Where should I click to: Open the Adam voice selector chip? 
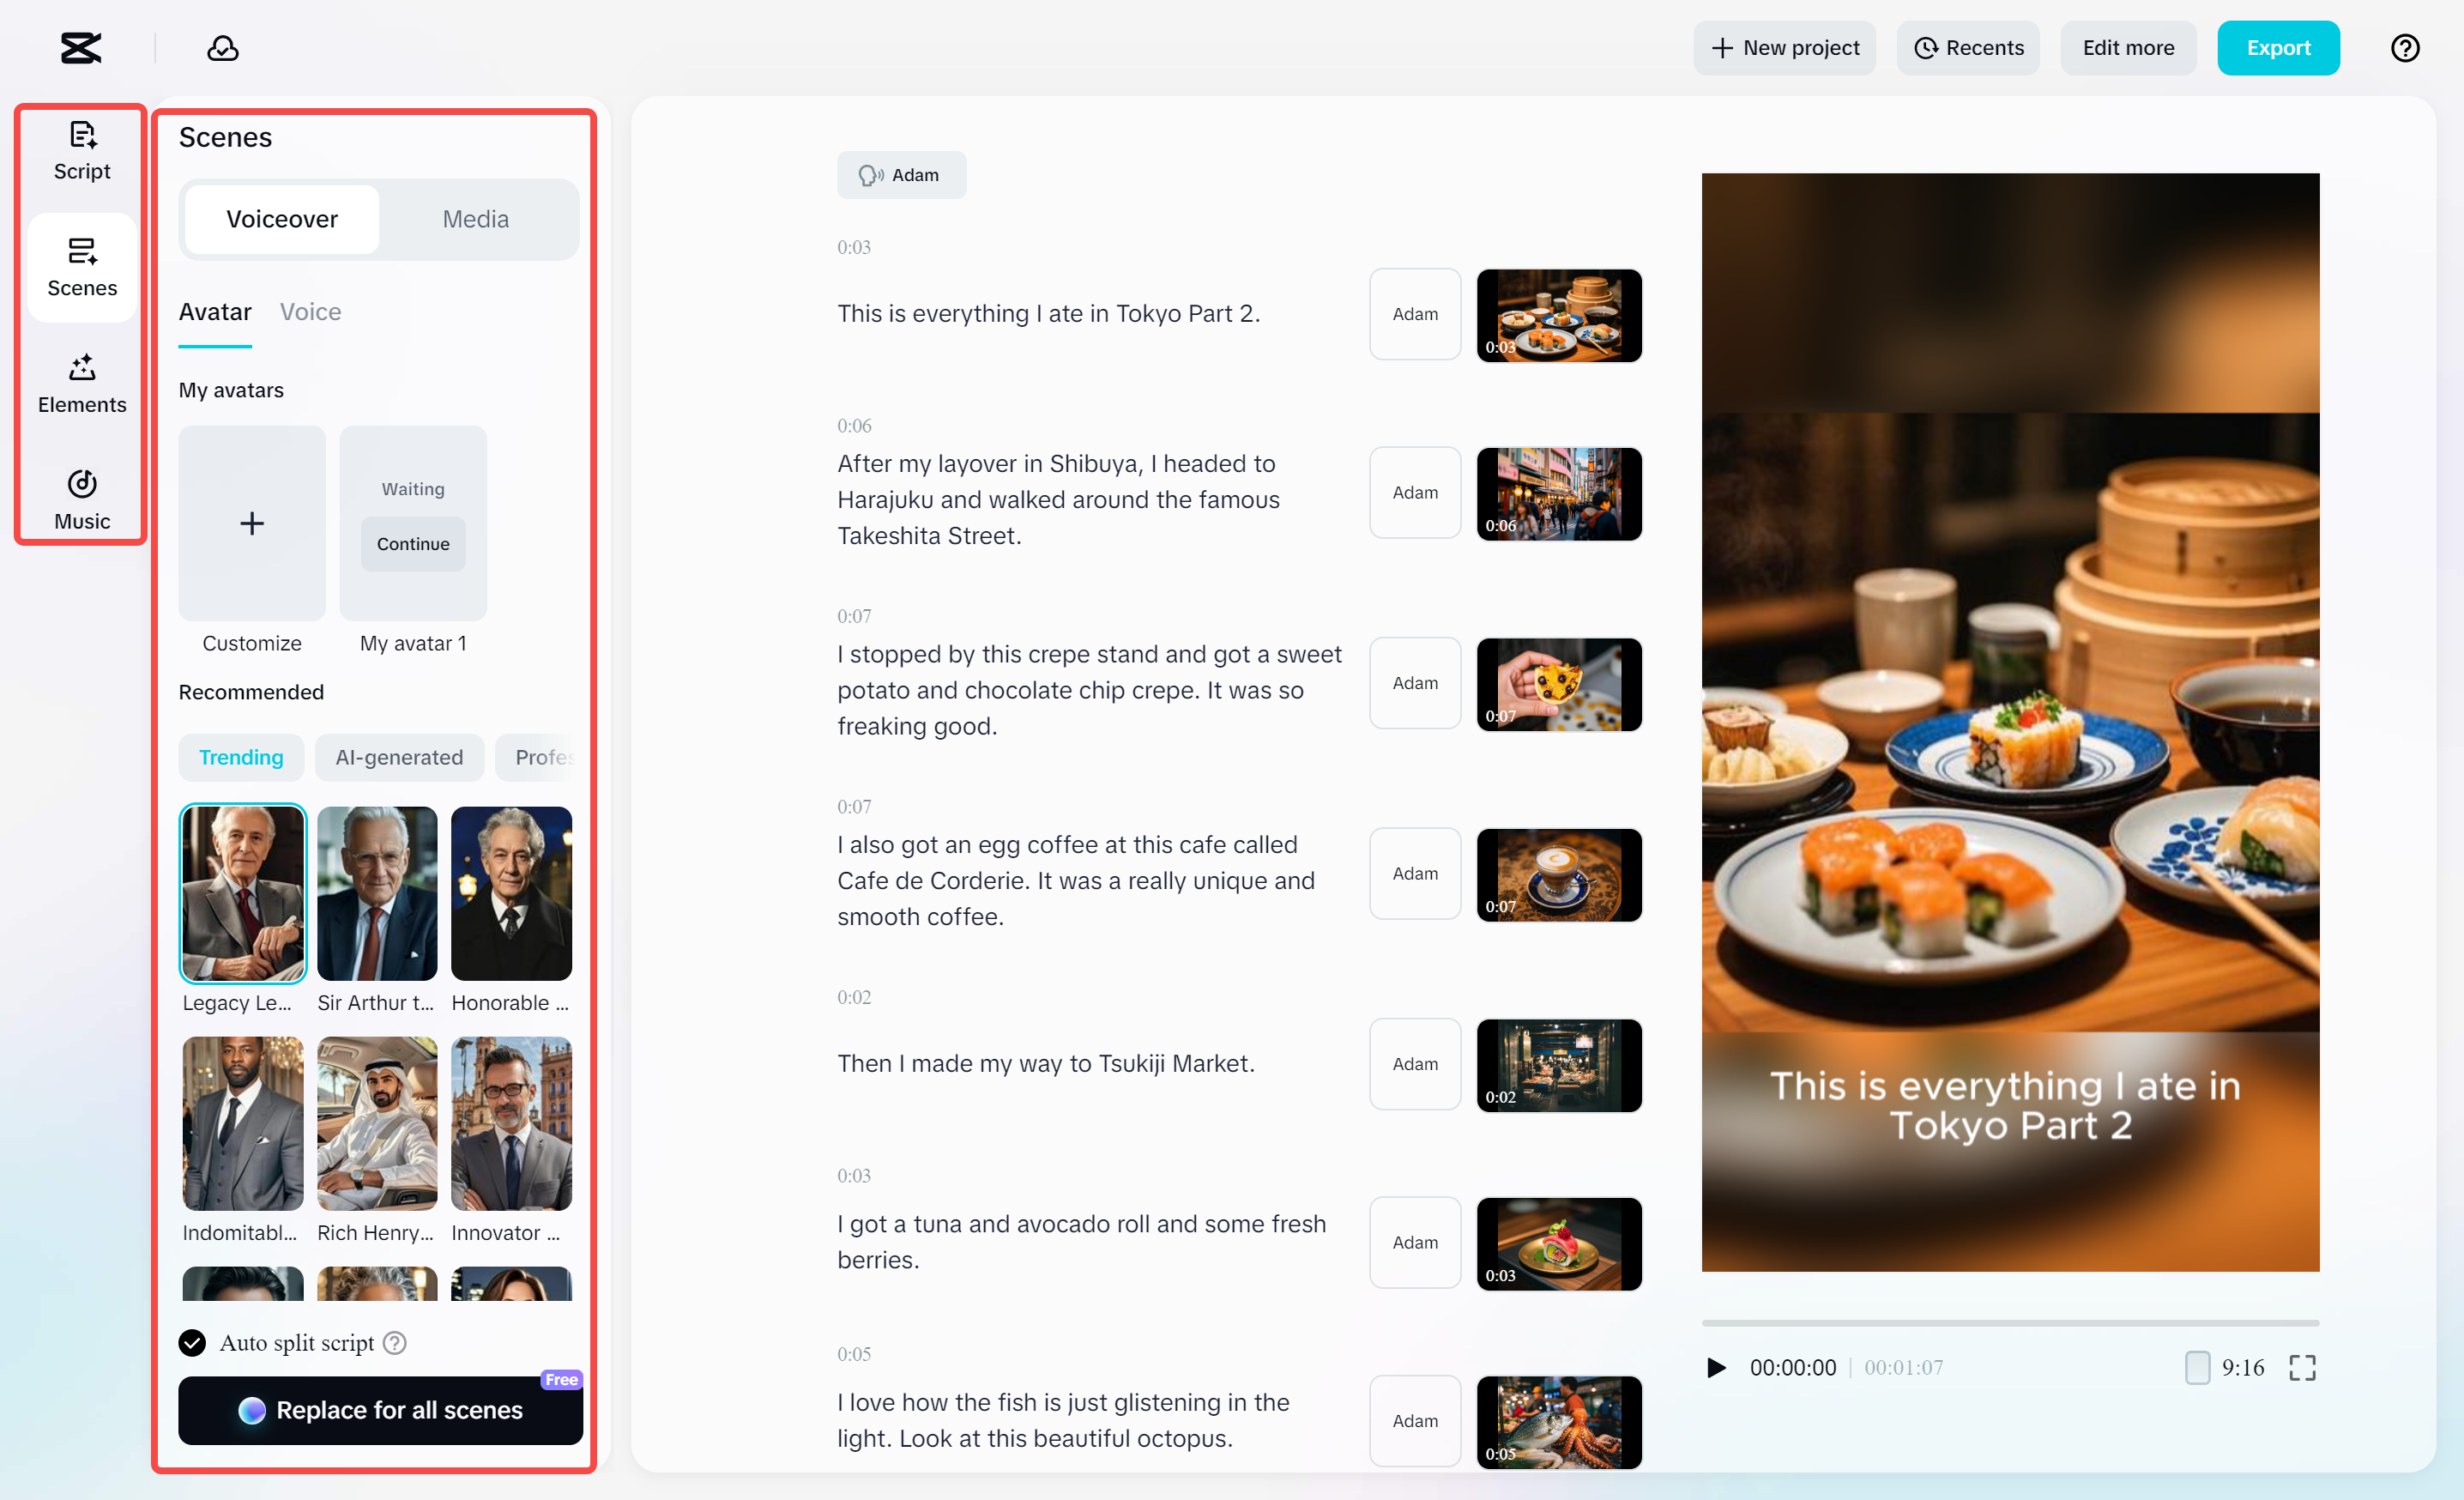901,175
